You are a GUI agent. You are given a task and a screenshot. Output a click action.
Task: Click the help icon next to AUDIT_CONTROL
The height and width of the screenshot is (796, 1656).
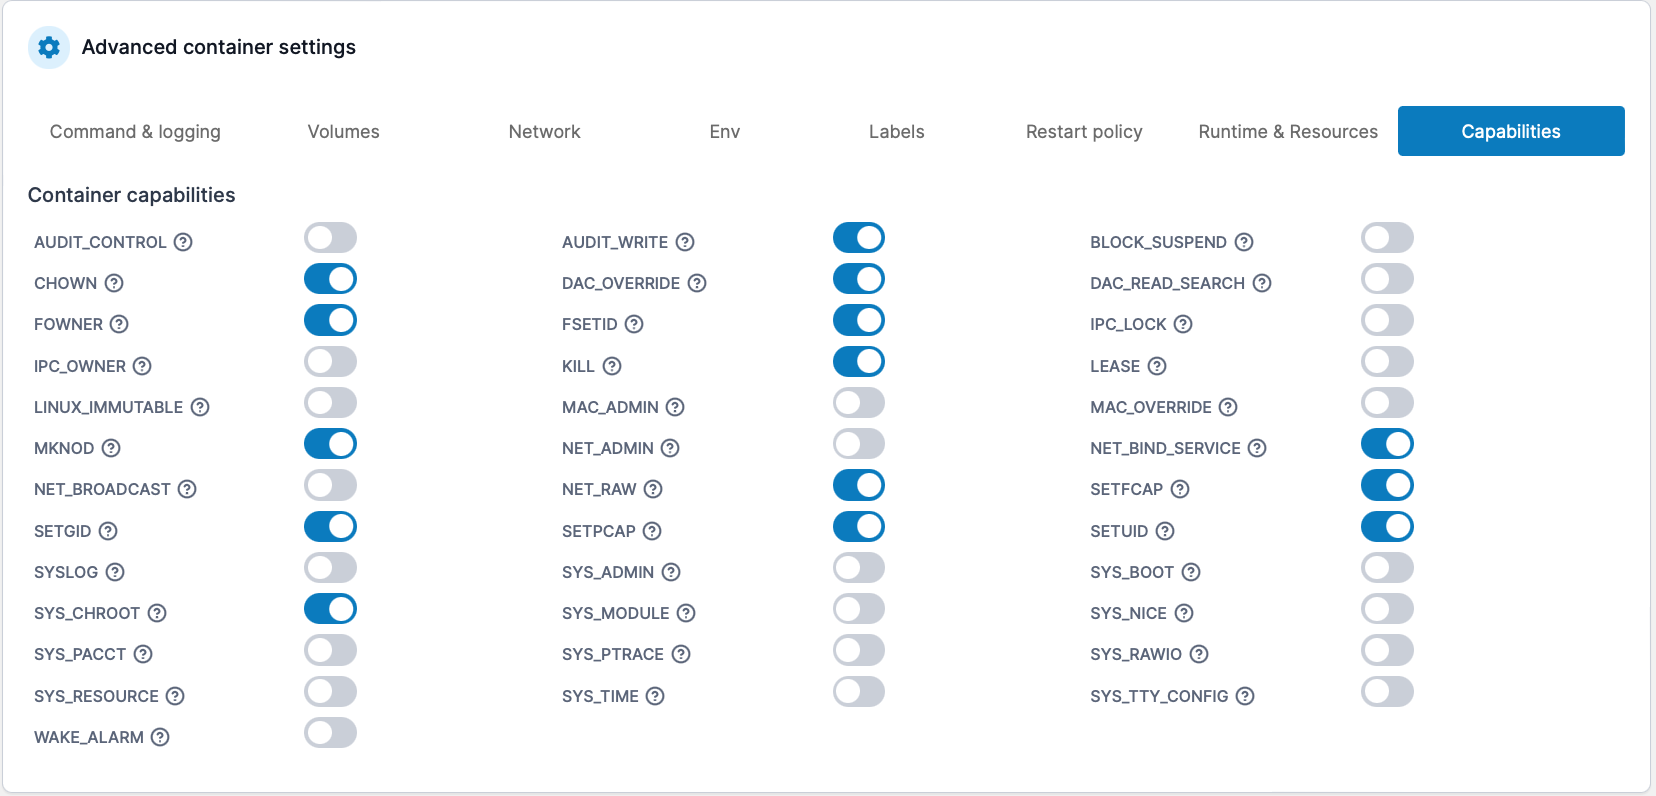184,242
